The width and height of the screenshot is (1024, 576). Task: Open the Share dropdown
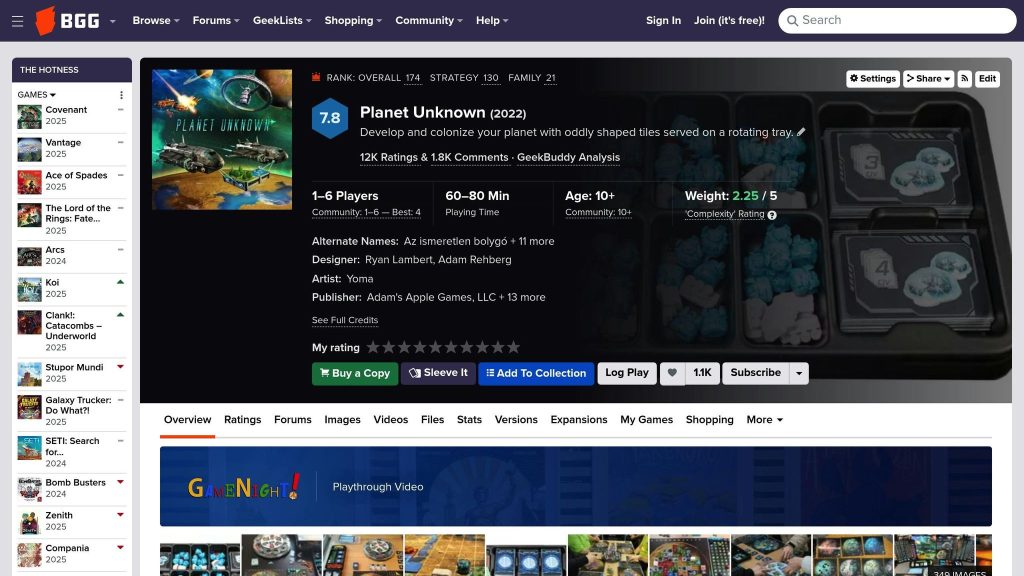coord(928,78)
